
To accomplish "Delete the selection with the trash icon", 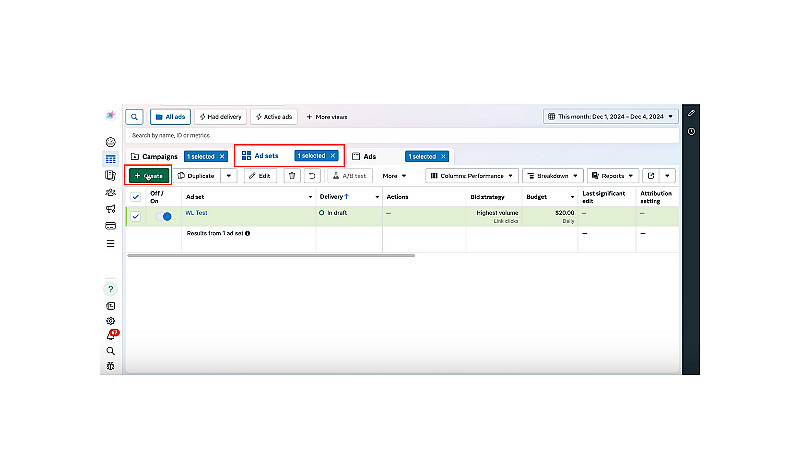I will [x=292, y=176].
